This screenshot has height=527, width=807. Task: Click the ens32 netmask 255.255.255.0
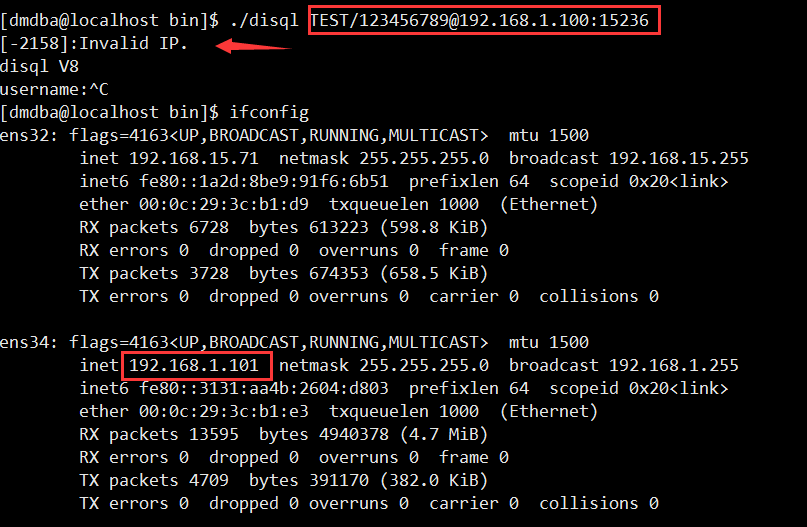[x=424, y=159]
